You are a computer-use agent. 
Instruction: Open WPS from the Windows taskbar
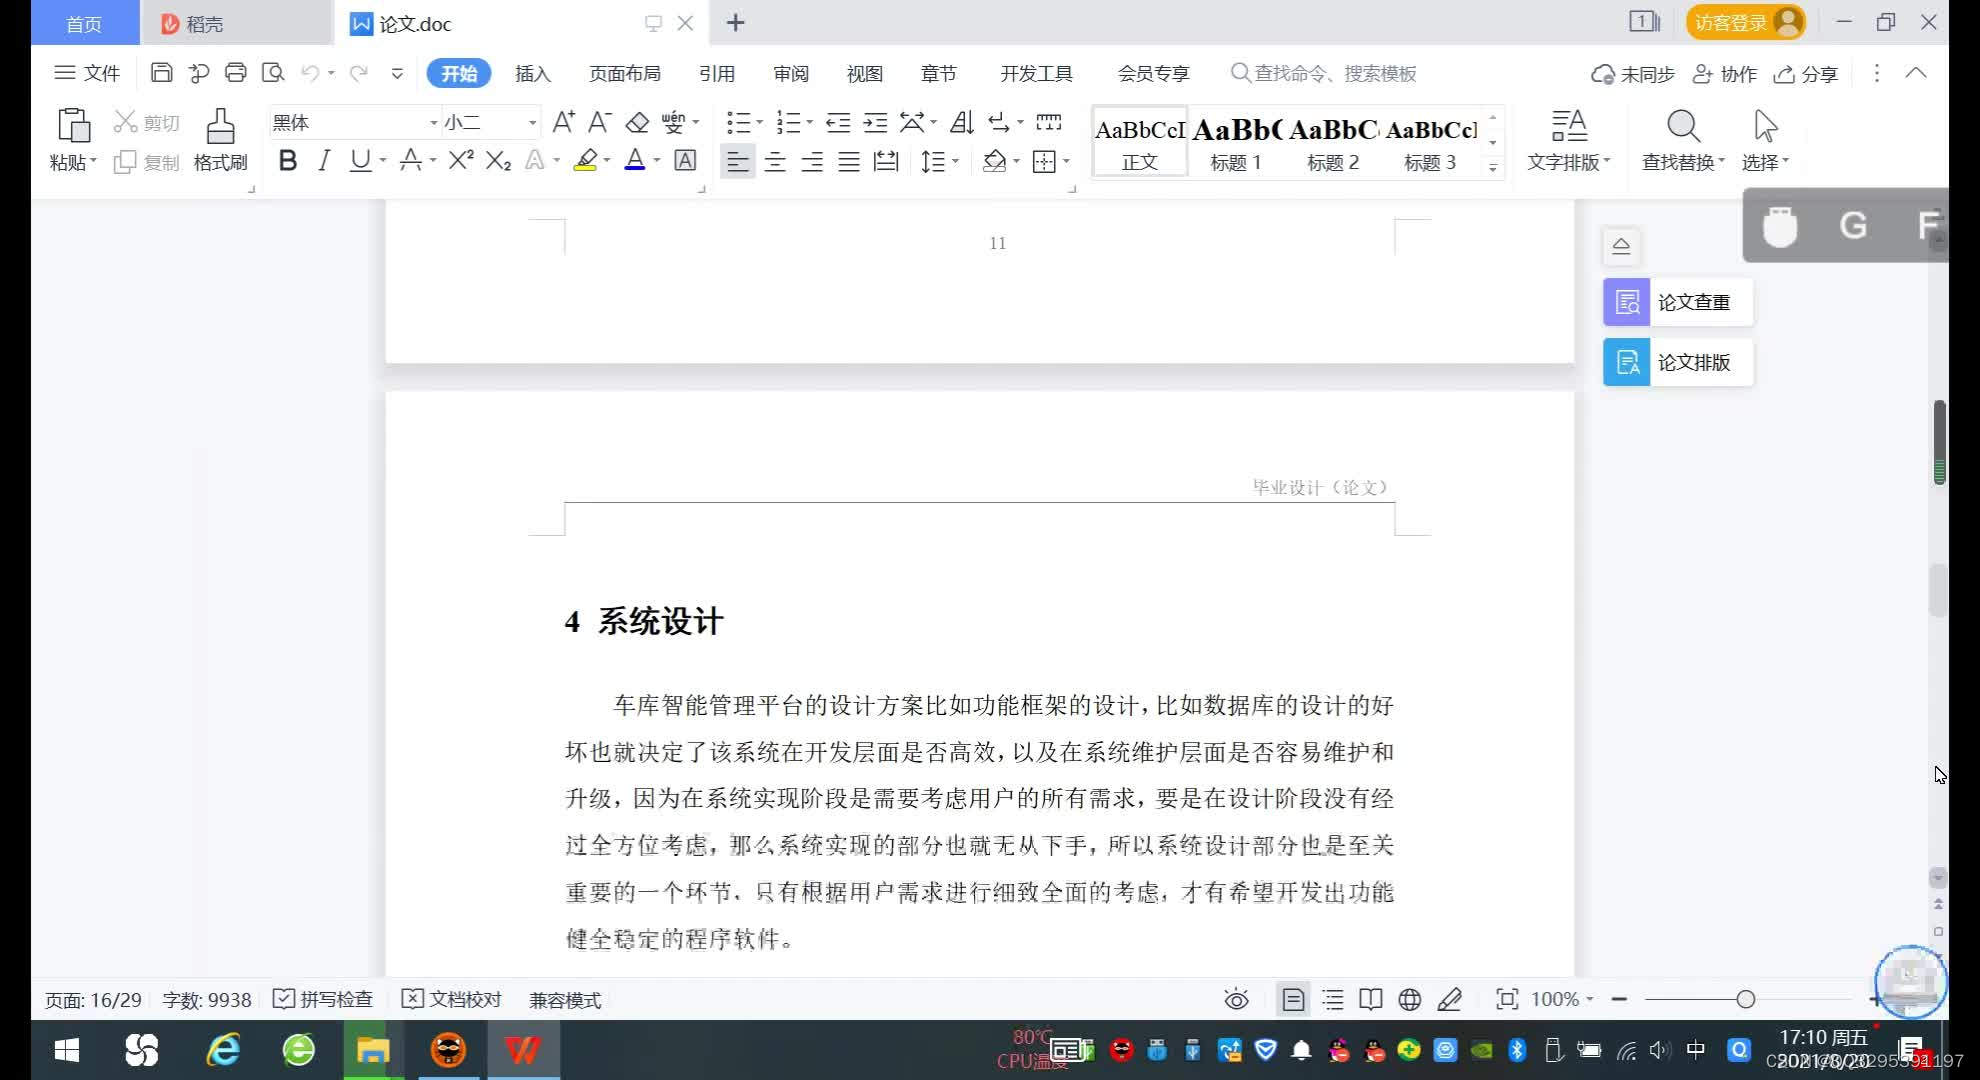pos(523,1050)
